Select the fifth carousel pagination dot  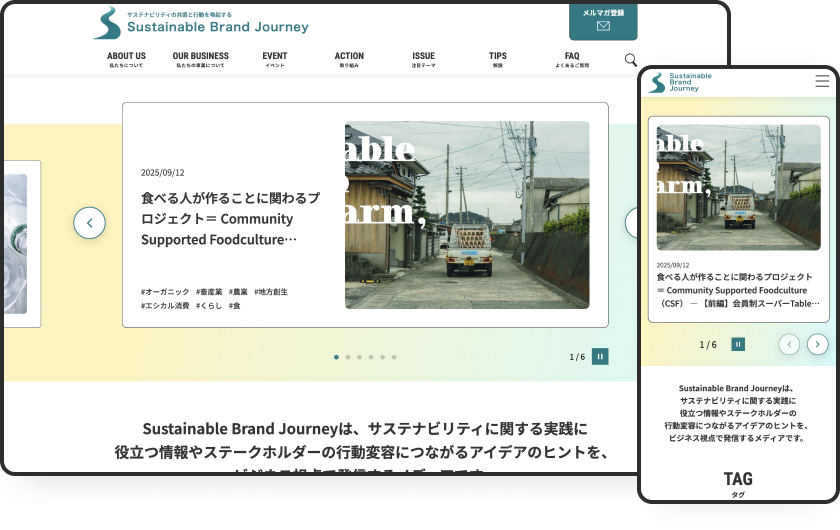(x=382, y=357)
